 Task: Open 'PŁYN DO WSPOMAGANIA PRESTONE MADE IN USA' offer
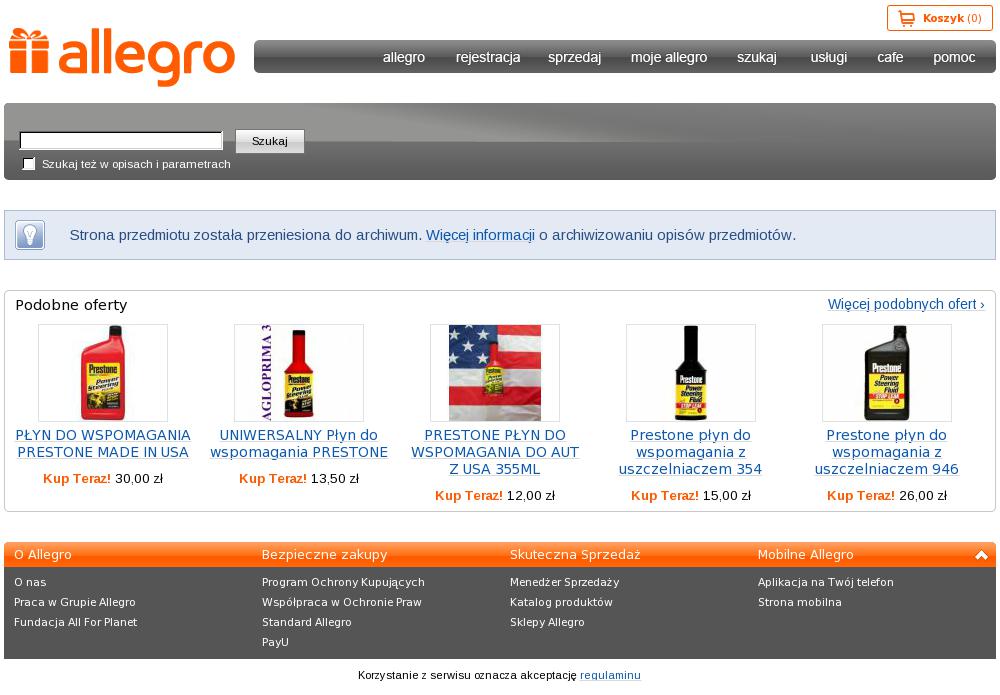(103, 444)
